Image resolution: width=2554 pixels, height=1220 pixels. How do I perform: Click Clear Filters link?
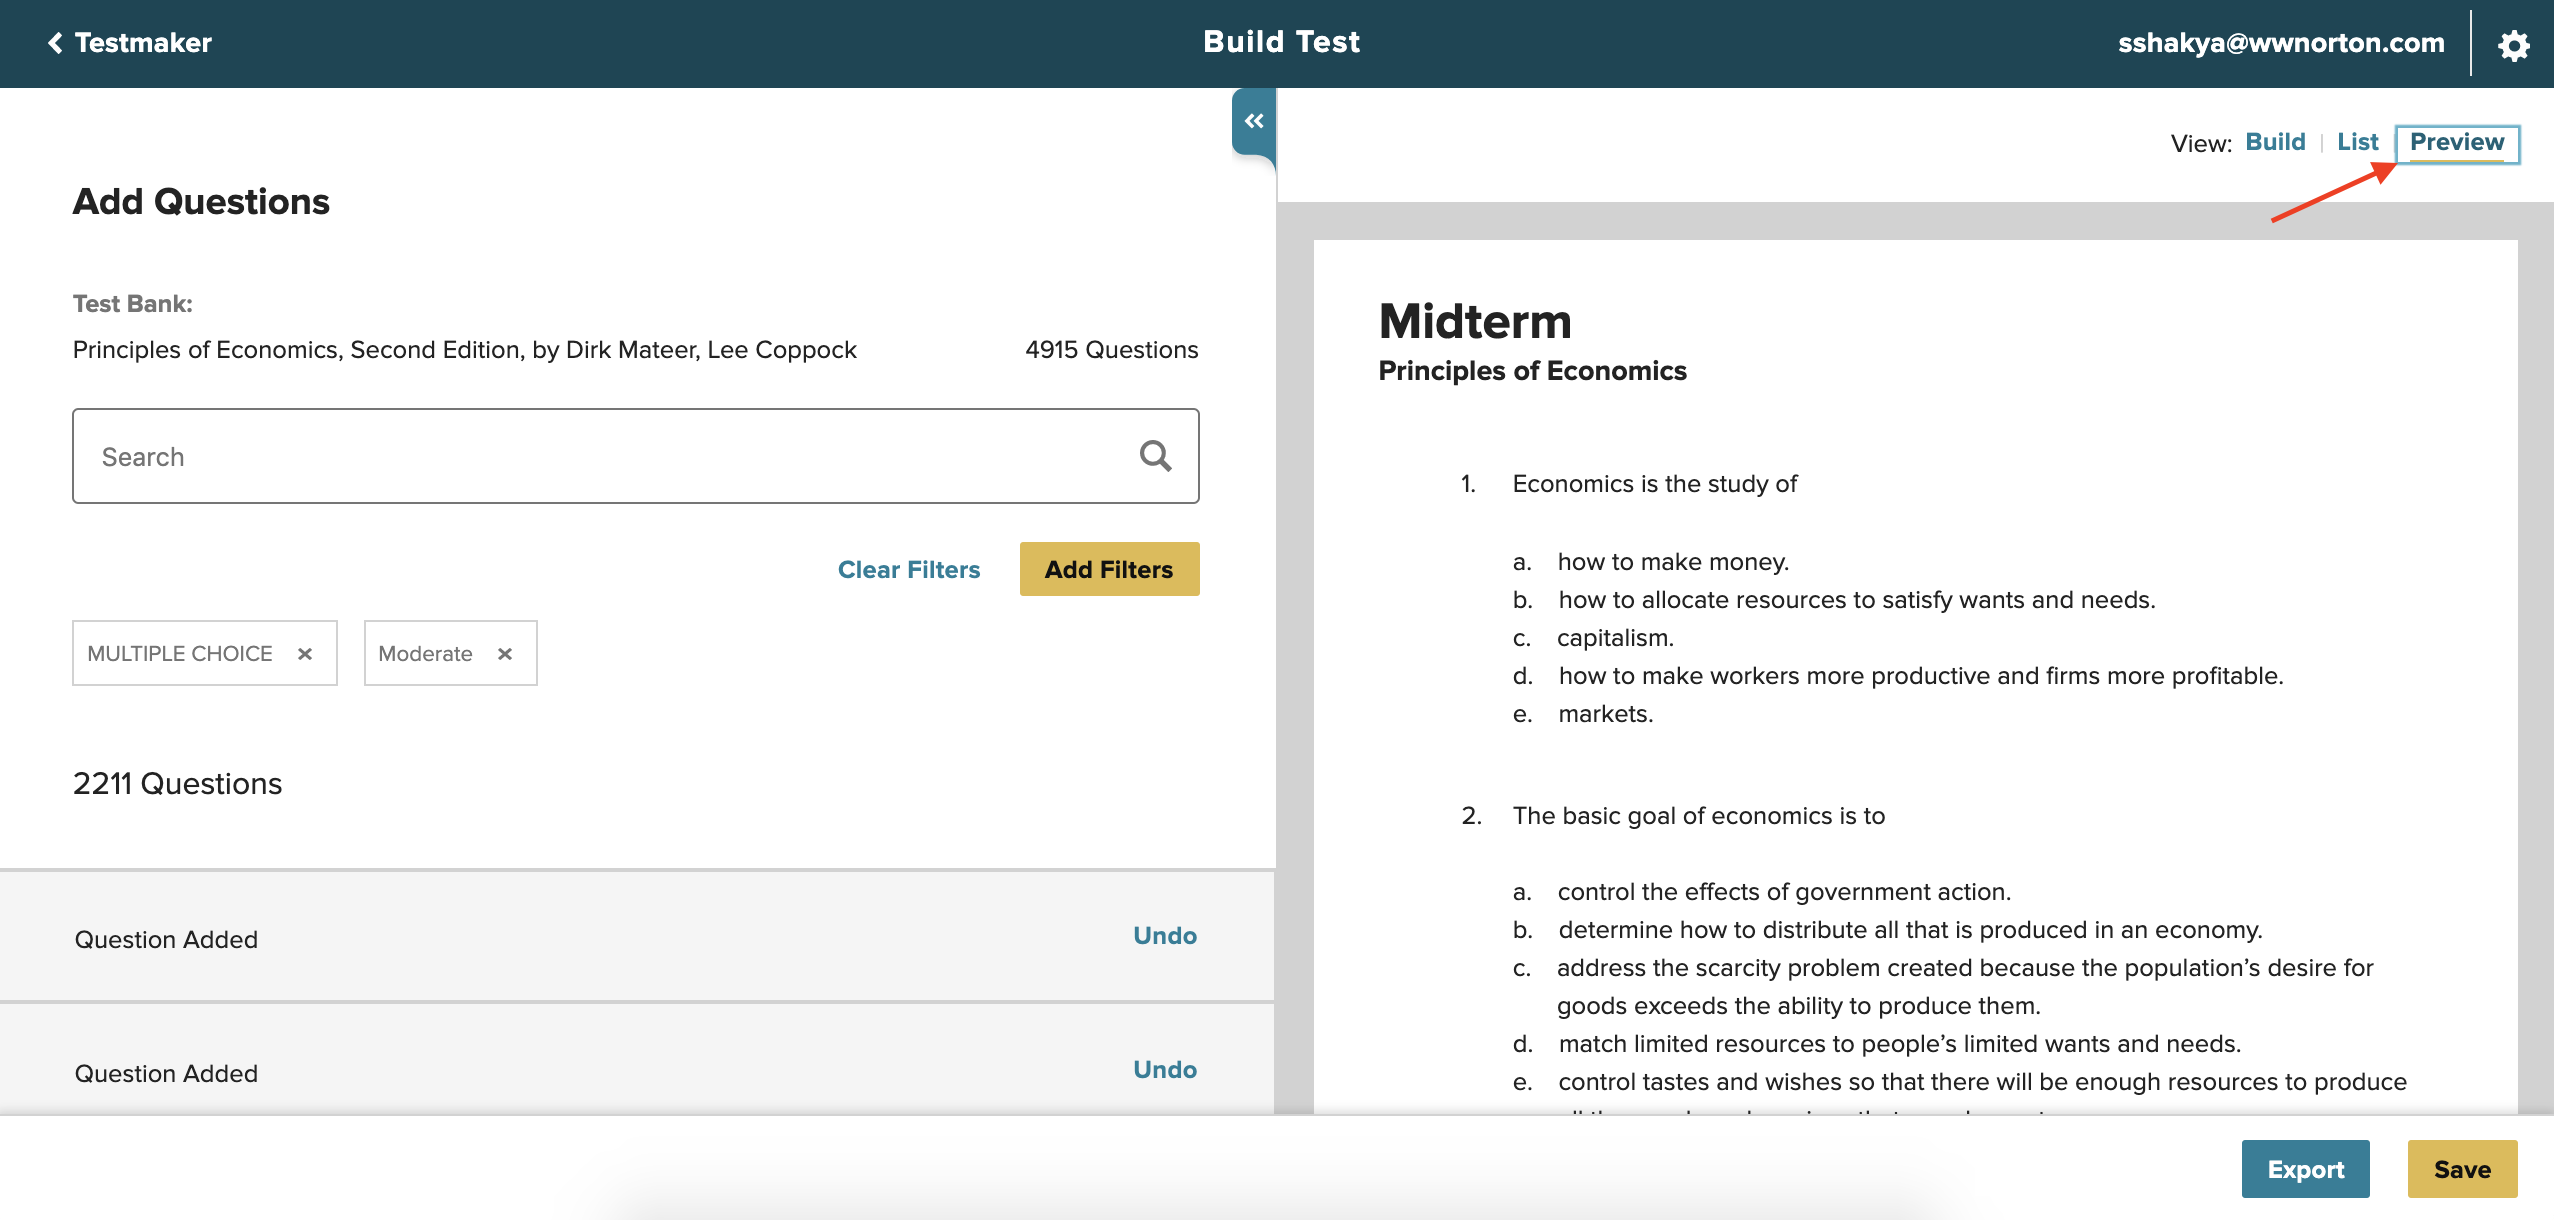[x=908, y=569]
